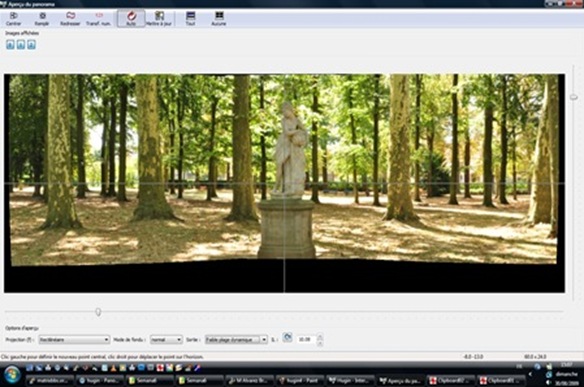Open last Clipboard taskbar window
The image size is (584, 387).
[501, 380]
